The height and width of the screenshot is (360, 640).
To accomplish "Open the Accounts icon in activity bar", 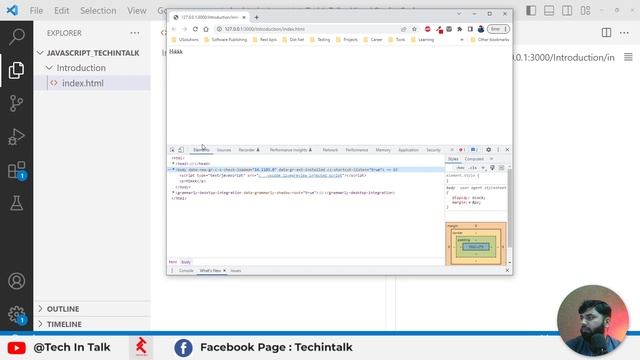I will (16, 281).
